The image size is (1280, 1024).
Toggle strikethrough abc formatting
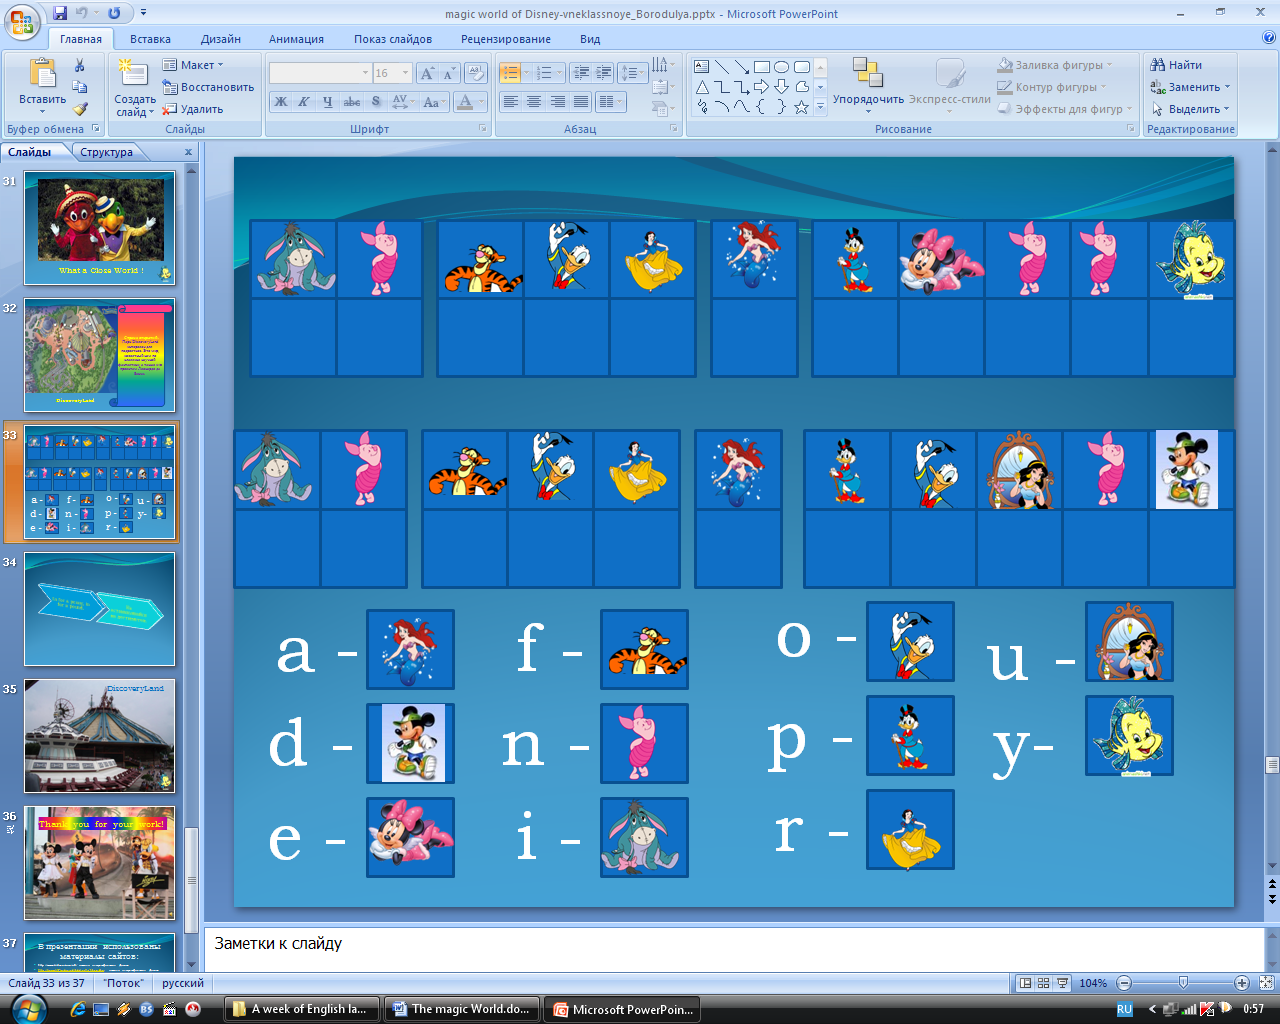click(x=352, y=102)
